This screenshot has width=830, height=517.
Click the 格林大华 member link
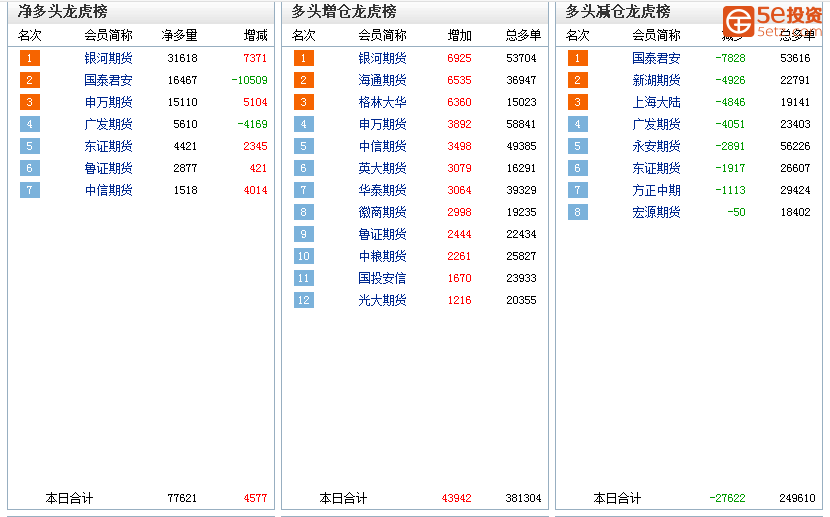(x=382, y=102)
